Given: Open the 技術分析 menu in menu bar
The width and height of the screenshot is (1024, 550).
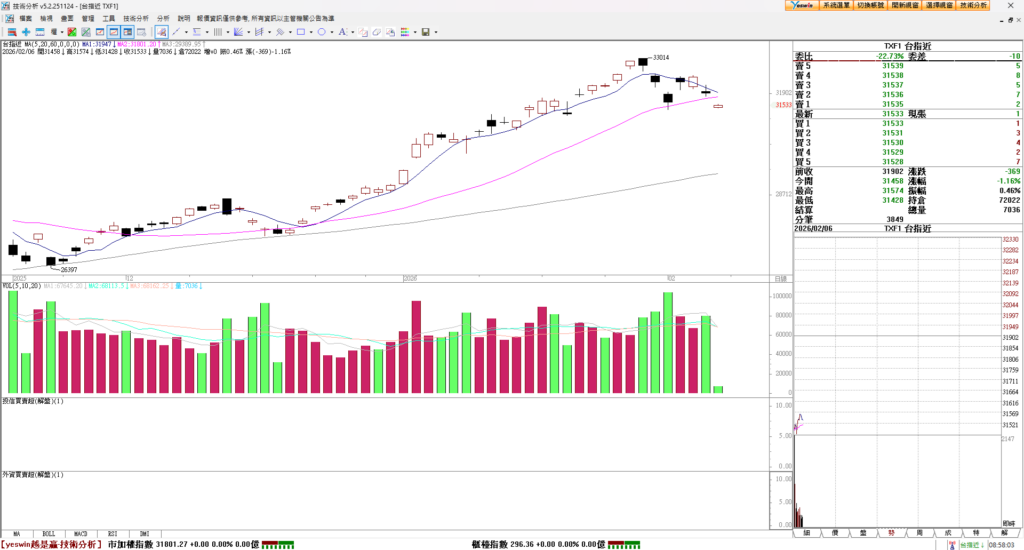Looking at the screenshot, I should (137, 18).
